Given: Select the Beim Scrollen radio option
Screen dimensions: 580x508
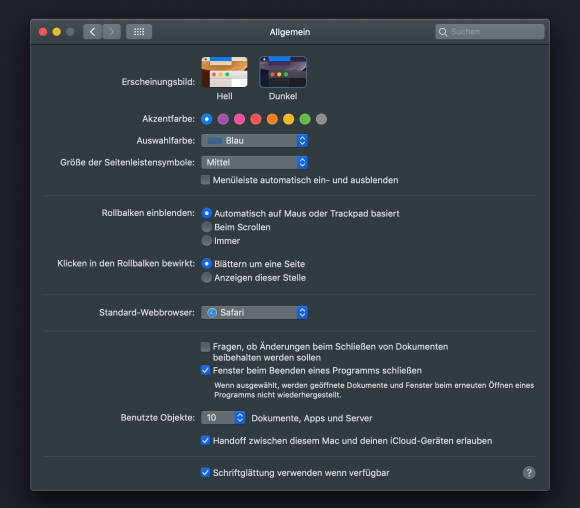Looking at the screenshot, I should pos(206,227).
